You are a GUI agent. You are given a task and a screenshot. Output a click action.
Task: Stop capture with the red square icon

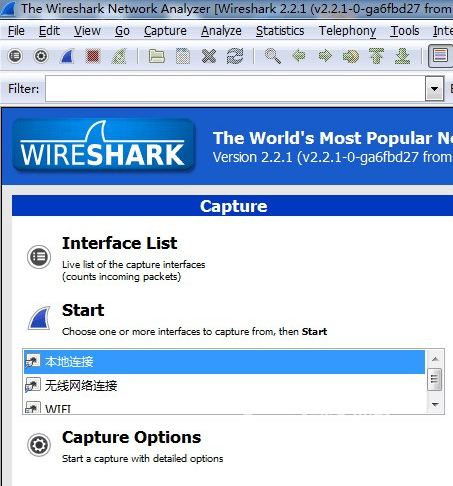[x=93, y=56]
